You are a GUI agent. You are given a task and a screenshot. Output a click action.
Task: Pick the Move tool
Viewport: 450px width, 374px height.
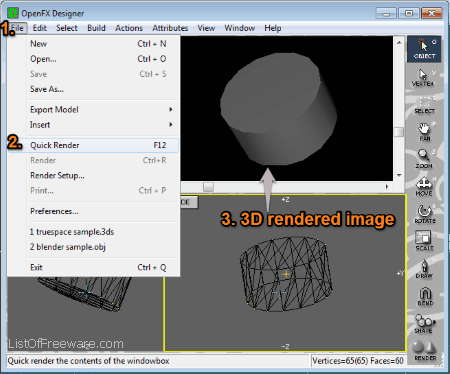pos(424,187)
